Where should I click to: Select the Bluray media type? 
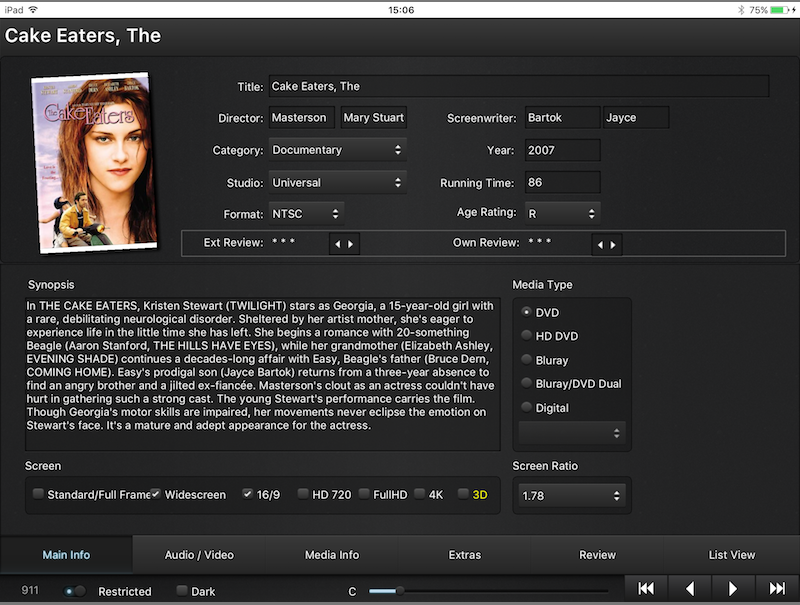527,360
